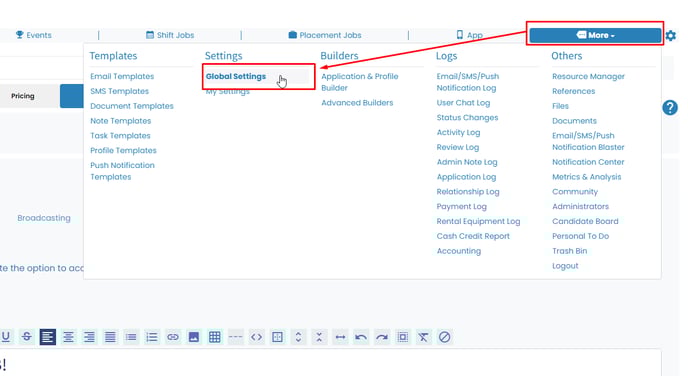Open SMS Templates
Viewport: 688px width, 376px height.
(119, 91)
